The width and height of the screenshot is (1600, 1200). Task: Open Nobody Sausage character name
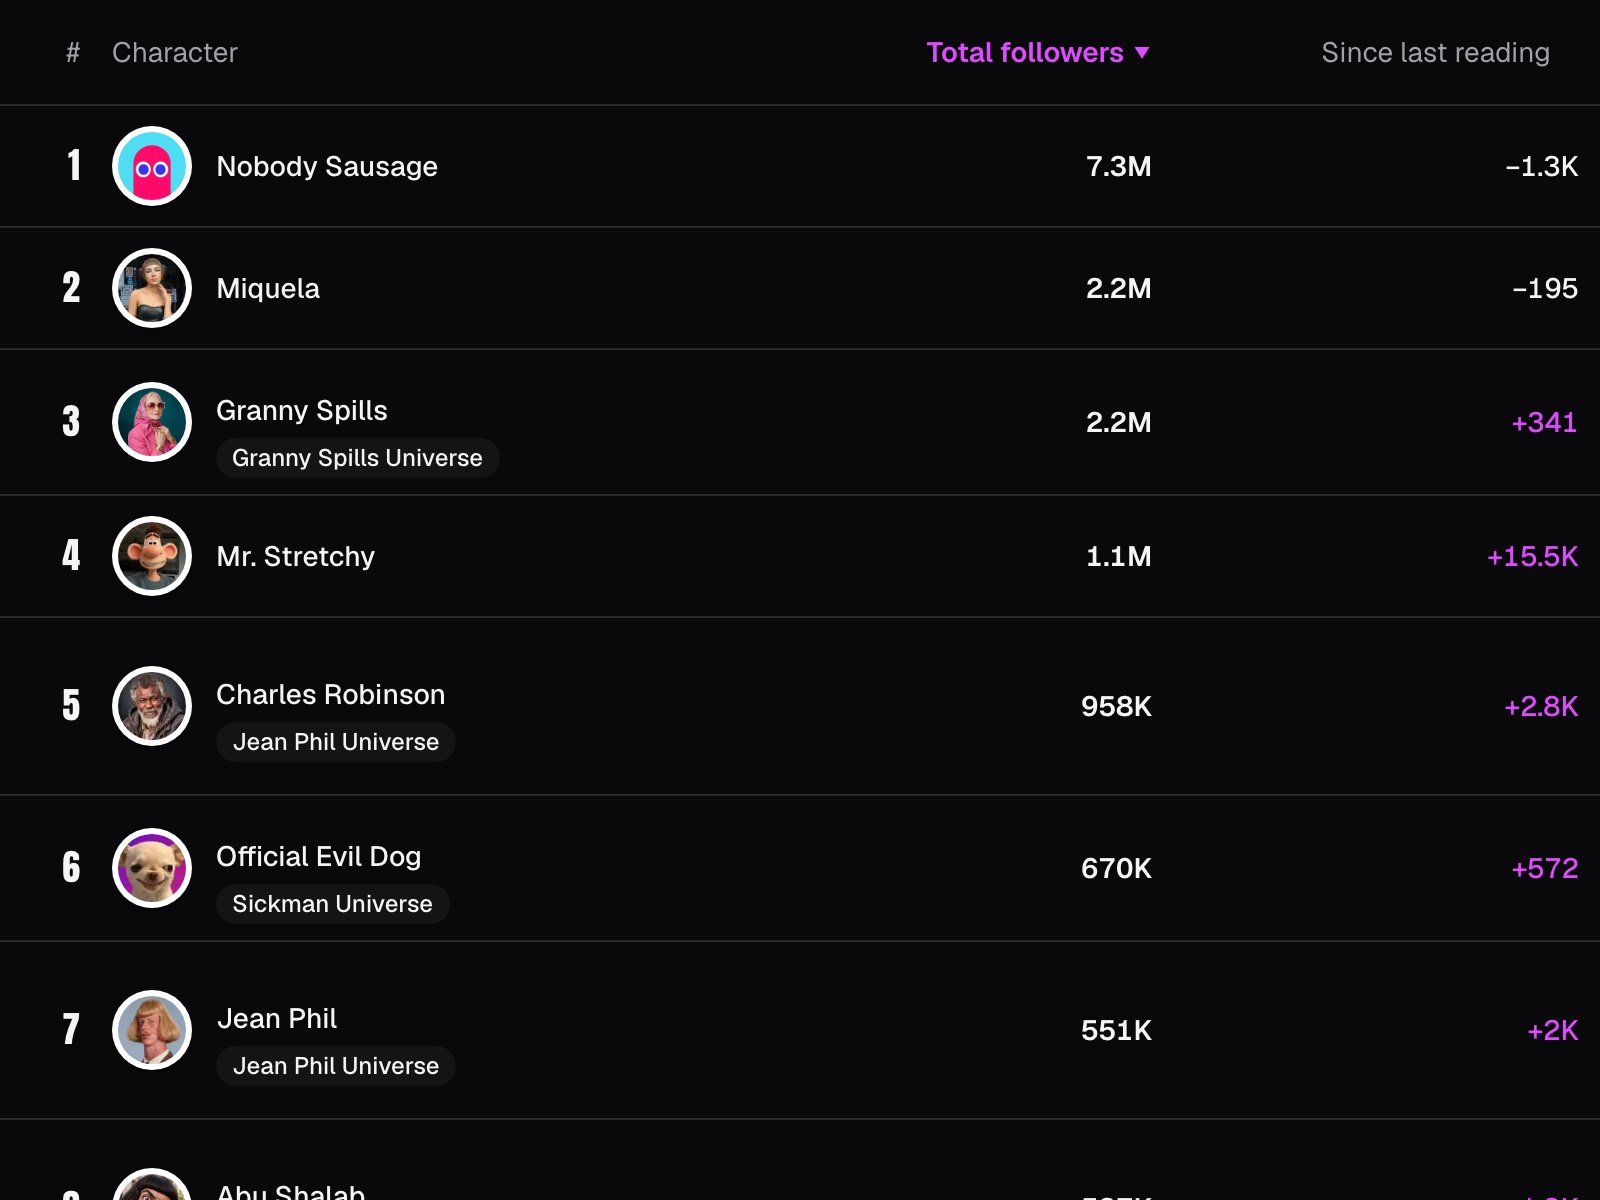[327, 166]
